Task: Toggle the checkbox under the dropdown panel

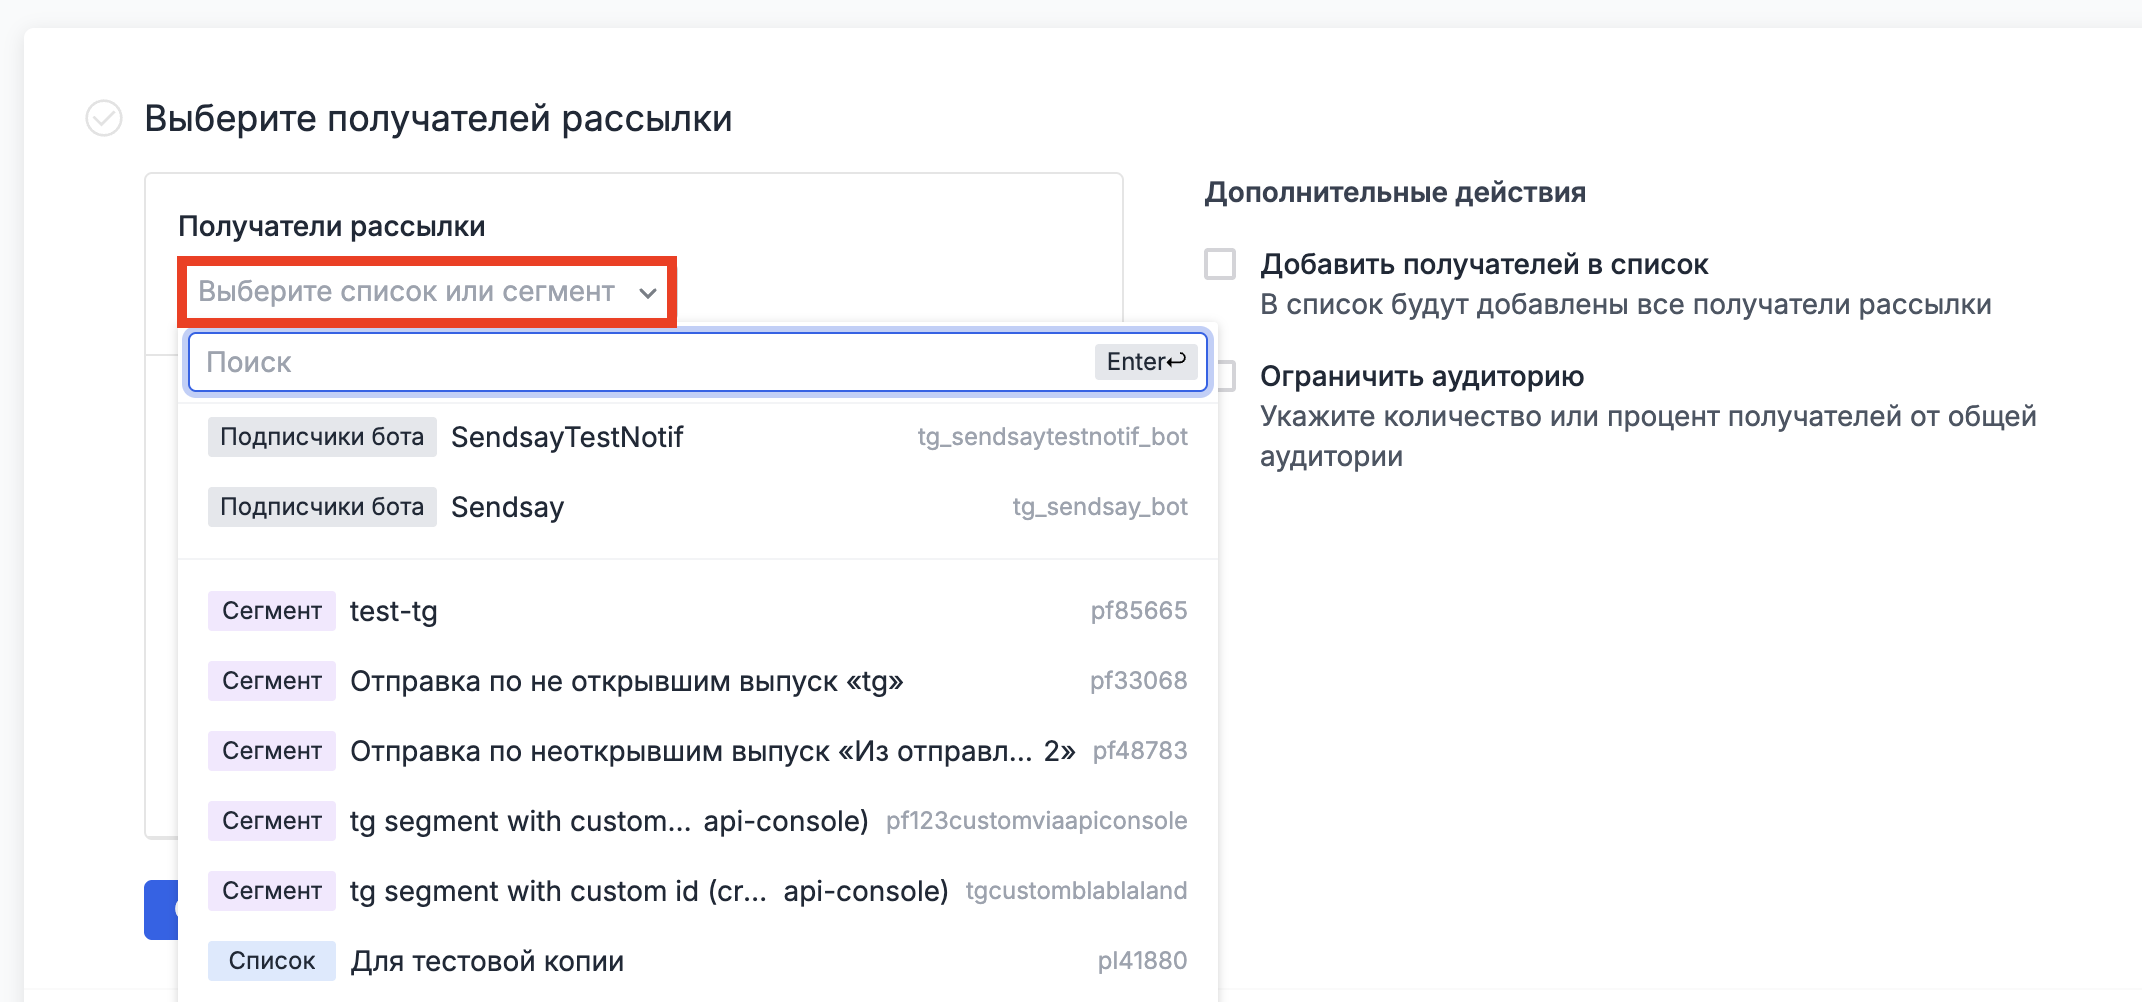Action: point(1224,375)
